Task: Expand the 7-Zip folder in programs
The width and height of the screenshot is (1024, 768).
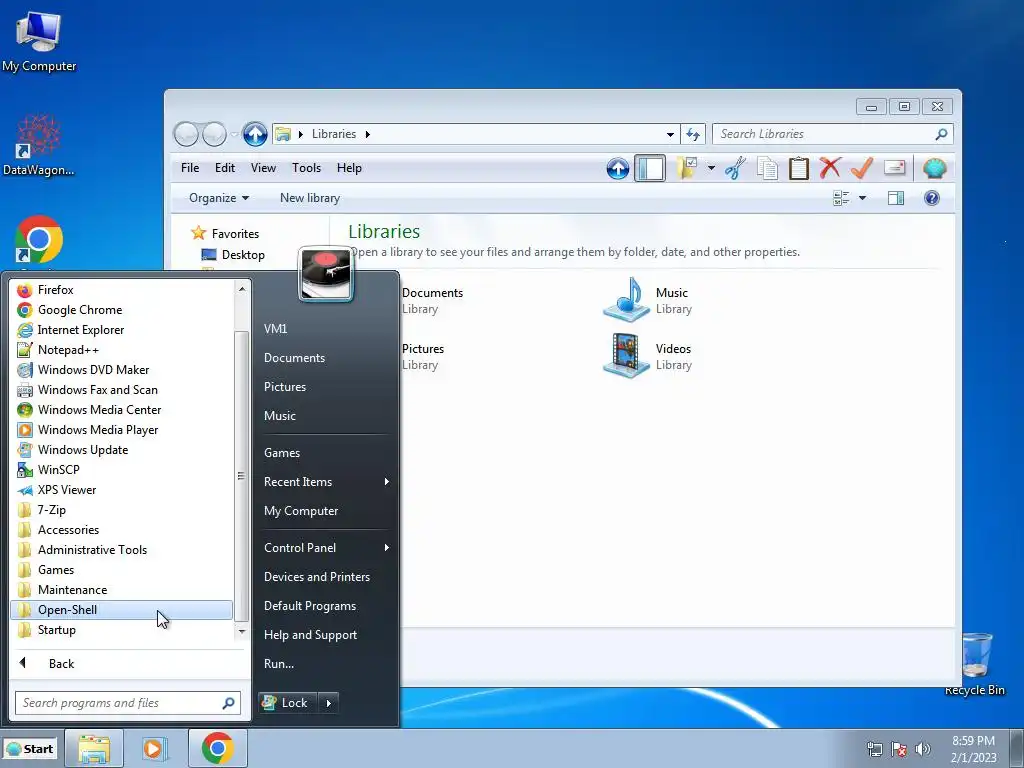Action: coord(121,509)
